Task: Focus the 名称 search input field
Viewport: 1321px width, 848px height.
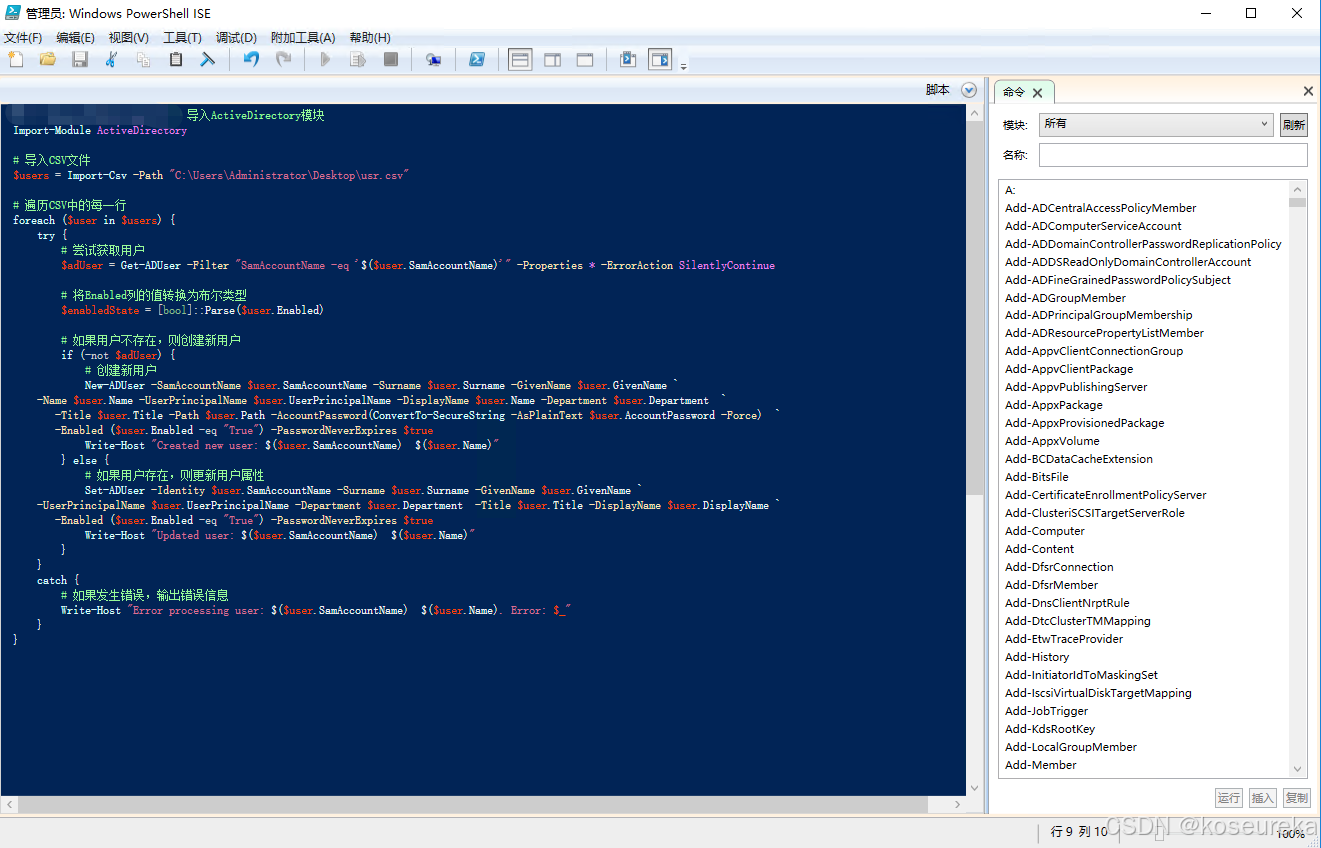Action: [1173, 155]
